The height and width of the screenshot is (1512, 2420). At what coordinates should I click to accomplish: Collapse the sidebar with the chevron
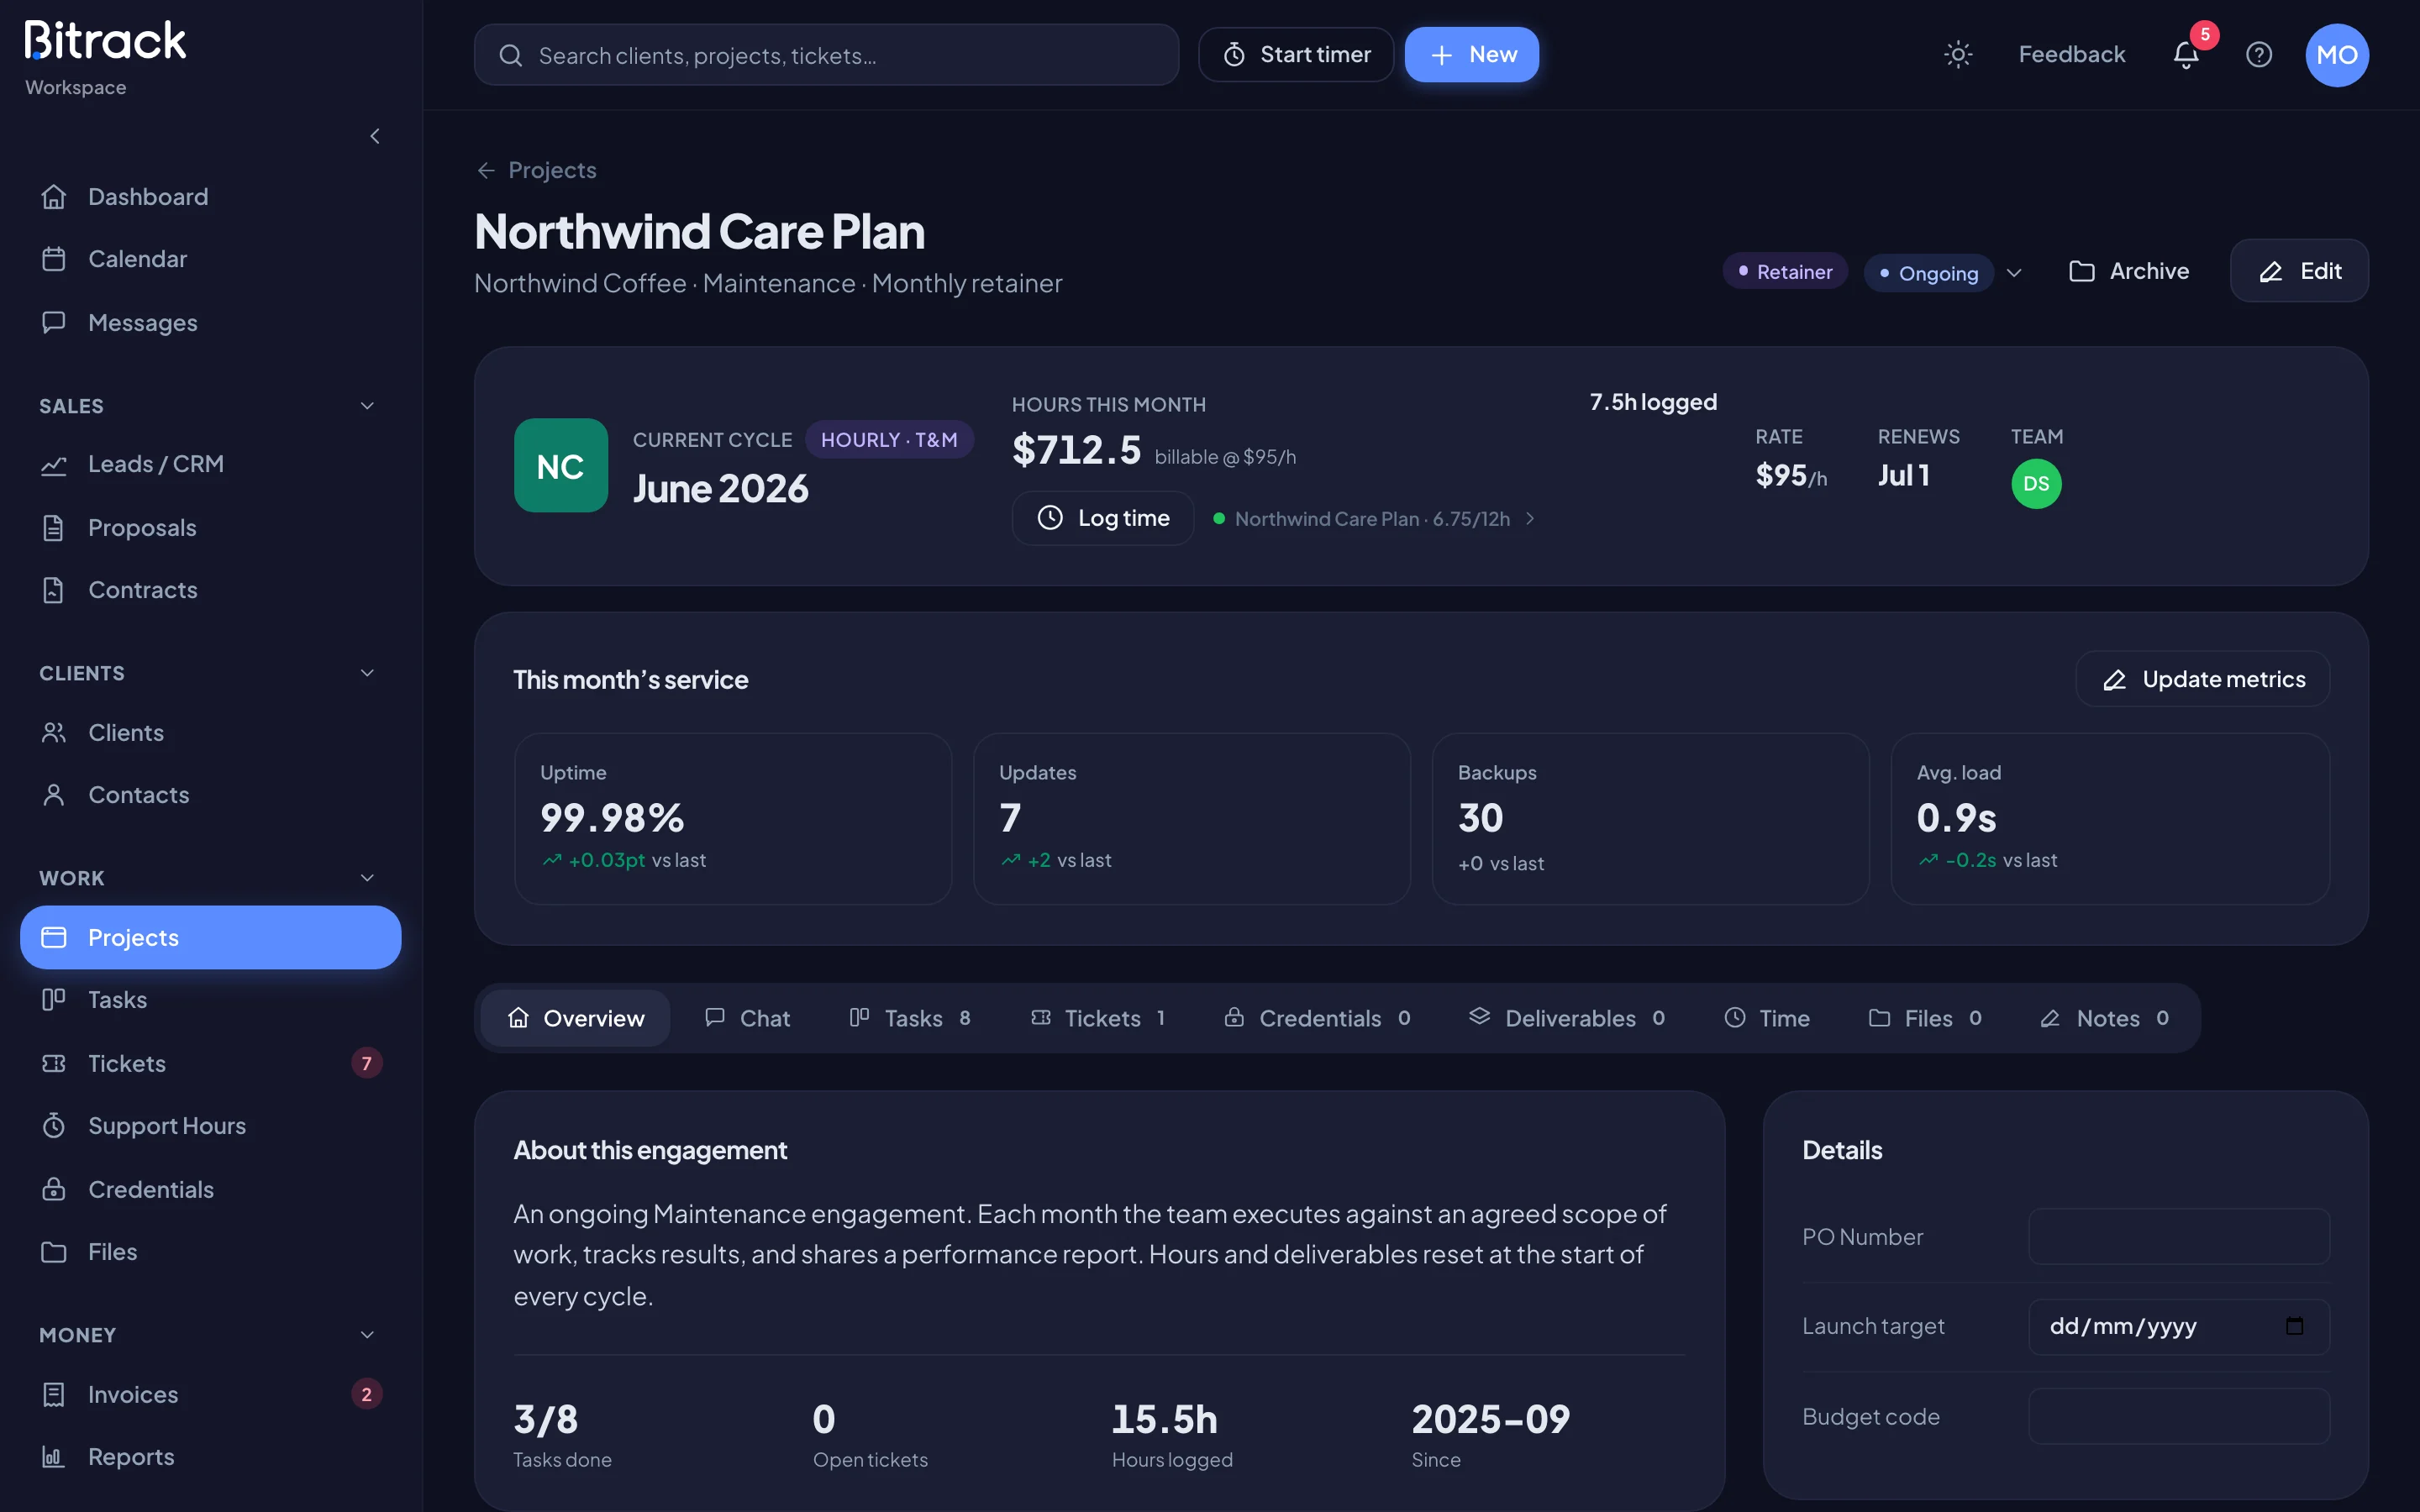pos(375,136)
